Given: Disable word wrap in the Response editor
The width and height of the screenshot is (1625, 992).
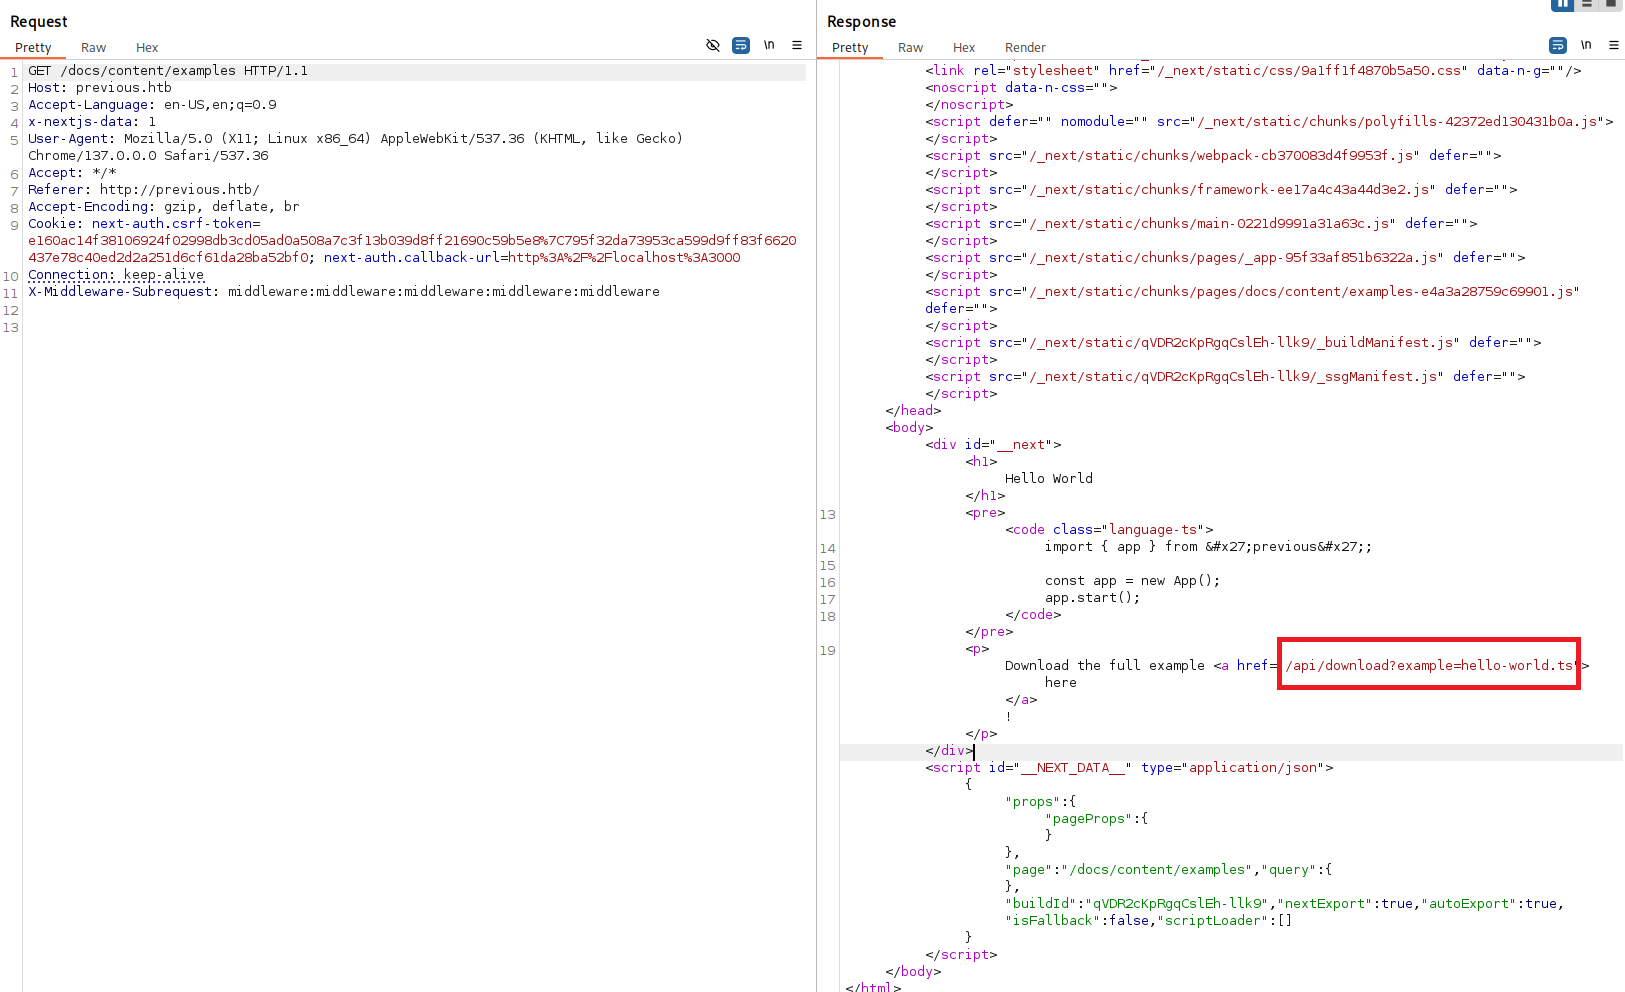Looking at the screenshot, I should pos(1556,45).
